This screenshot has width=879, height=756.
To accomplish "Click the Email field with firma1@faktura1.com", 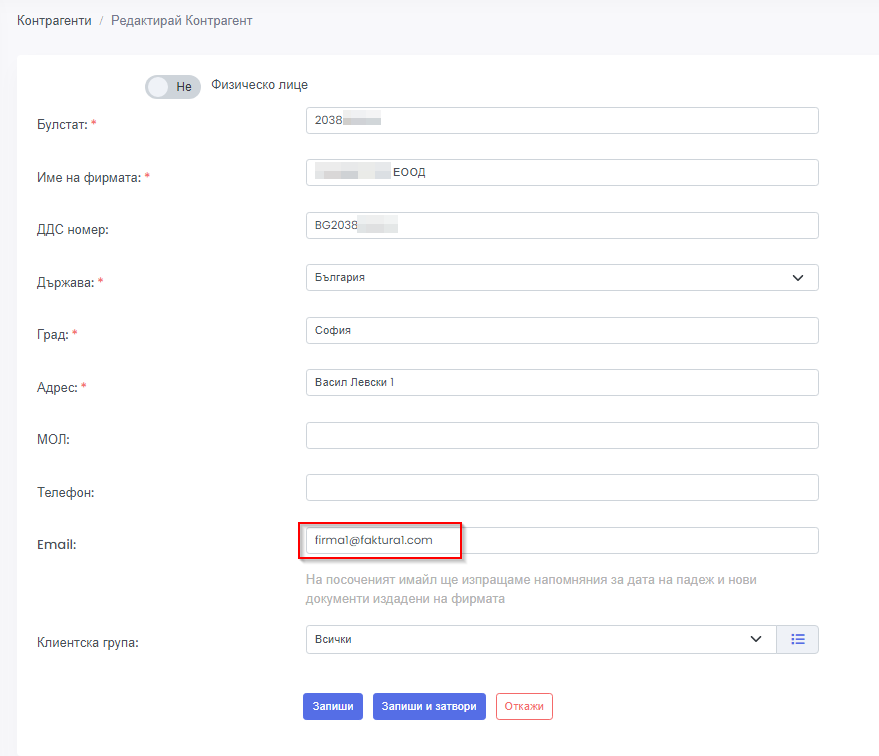I will click(562, 541).
